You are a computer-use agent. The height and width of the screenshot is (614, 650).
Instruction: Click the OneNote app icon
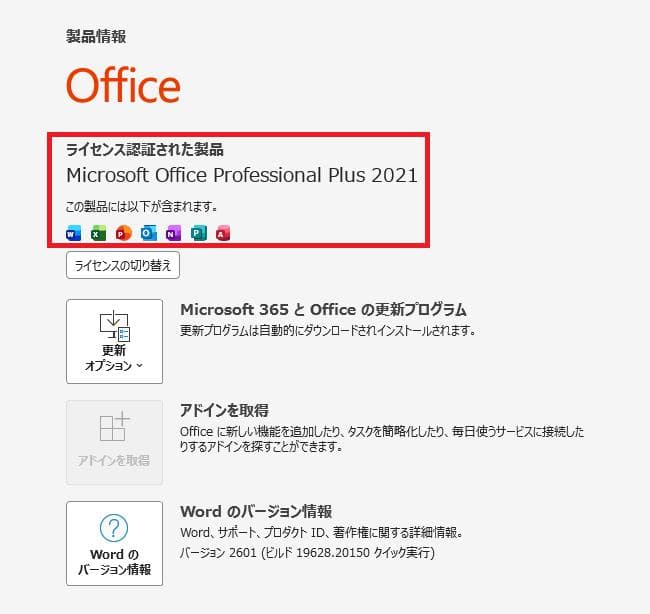tap(173, 233)
